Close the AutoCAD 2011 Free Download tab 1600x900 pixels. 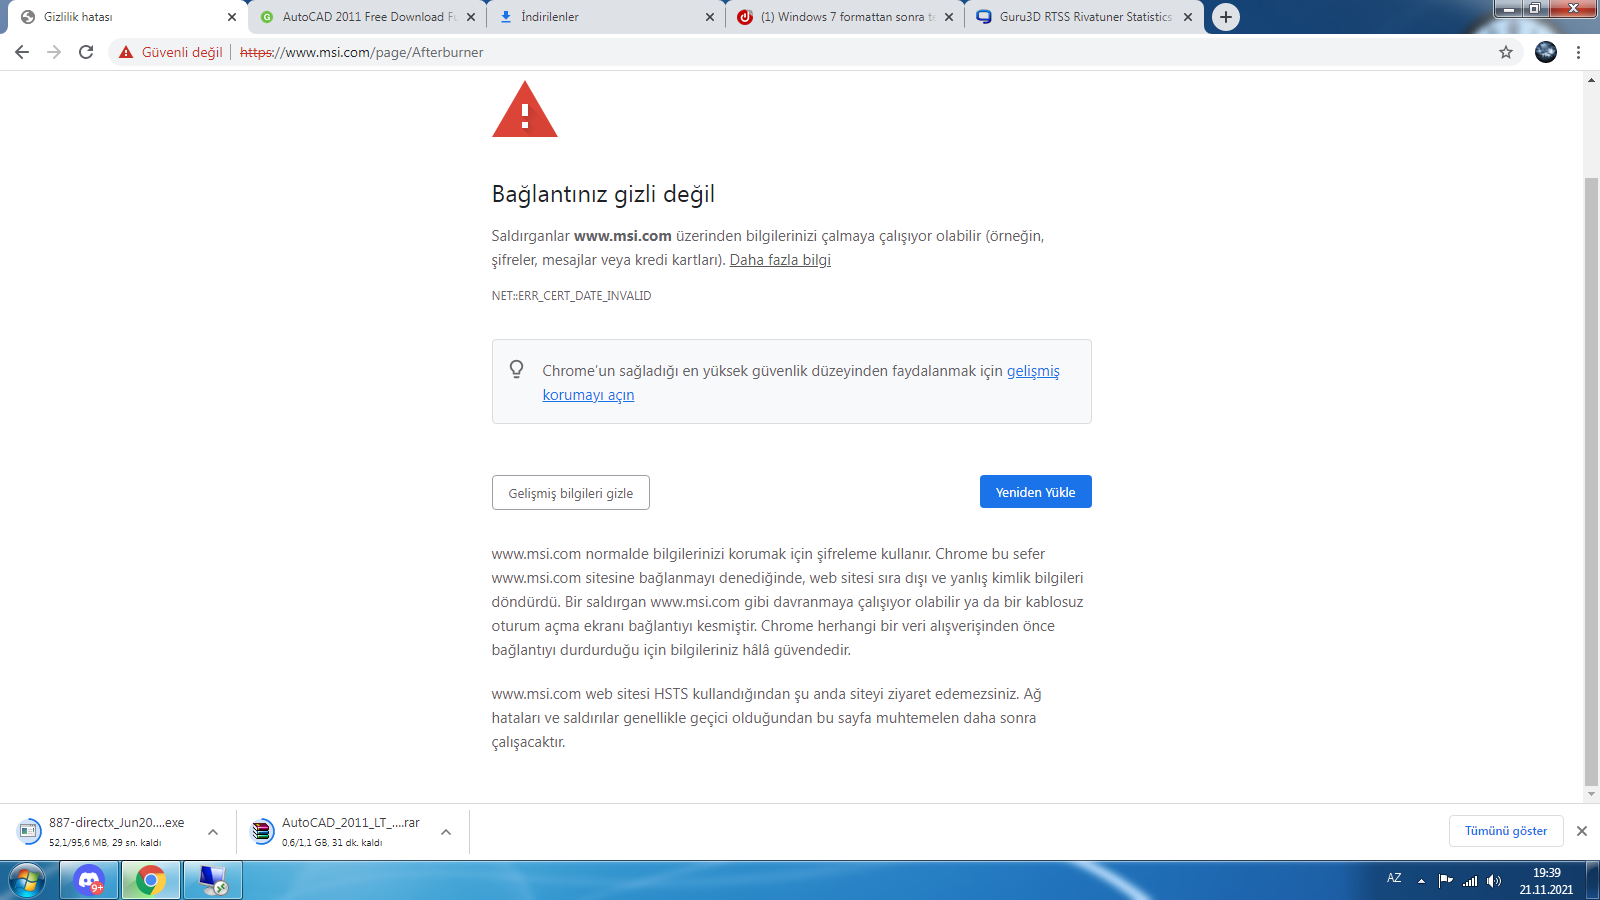point(471,17)
